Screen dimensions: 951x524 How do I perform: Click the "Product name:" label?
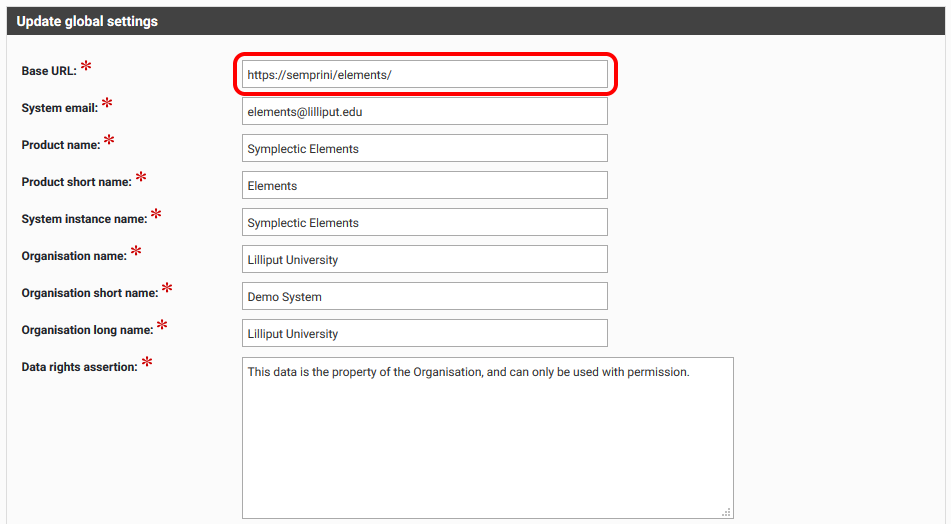tap(61, 145)
